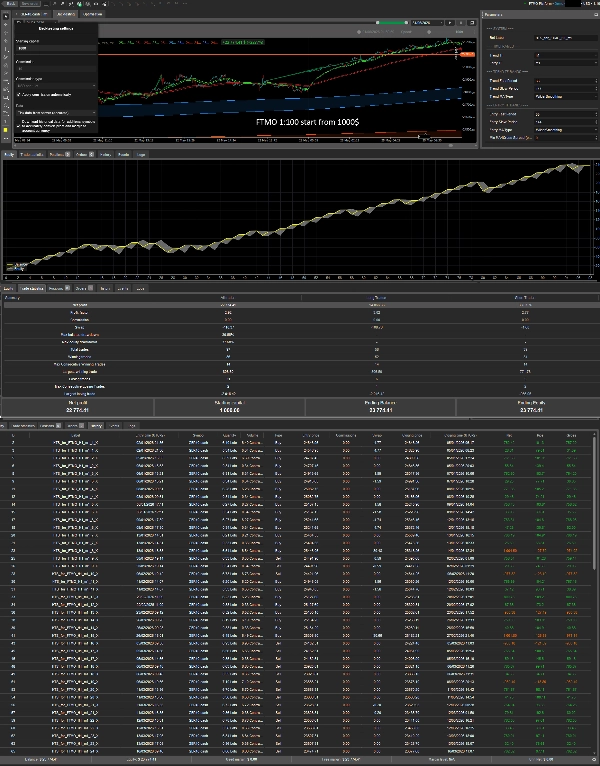Open the Entry MA Type dropdown in Parameters

point(566,130)
